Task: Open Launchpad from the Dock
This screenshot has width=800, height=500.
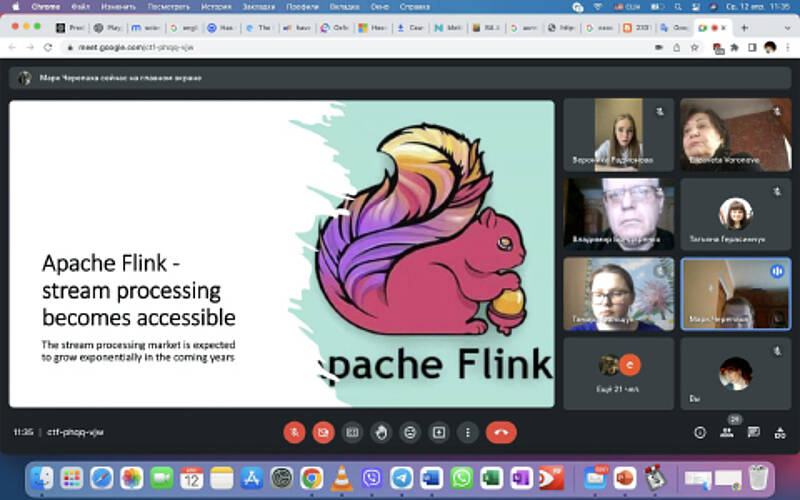Action: 71,478
